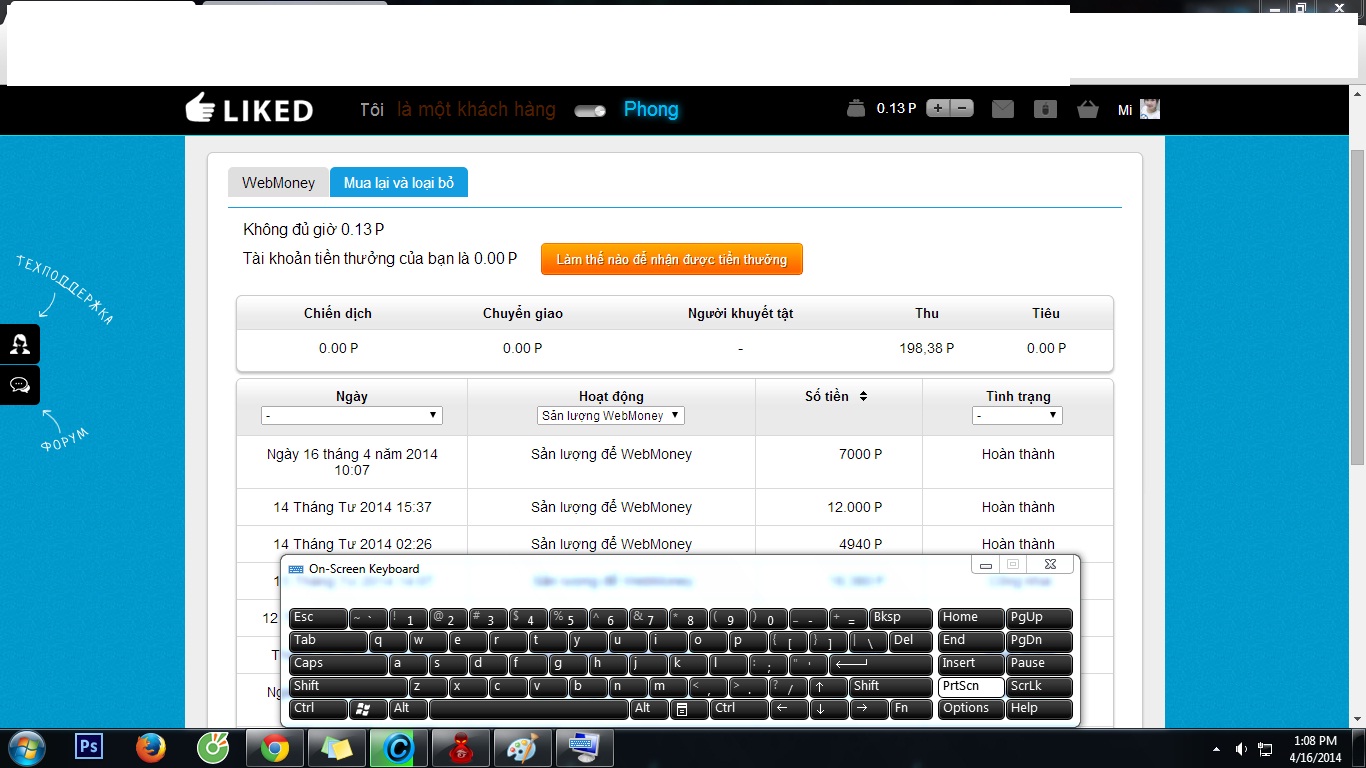Open the shopping basket icon
Viewport: 1366px width, 768px height.
[x=1088, y=109]
